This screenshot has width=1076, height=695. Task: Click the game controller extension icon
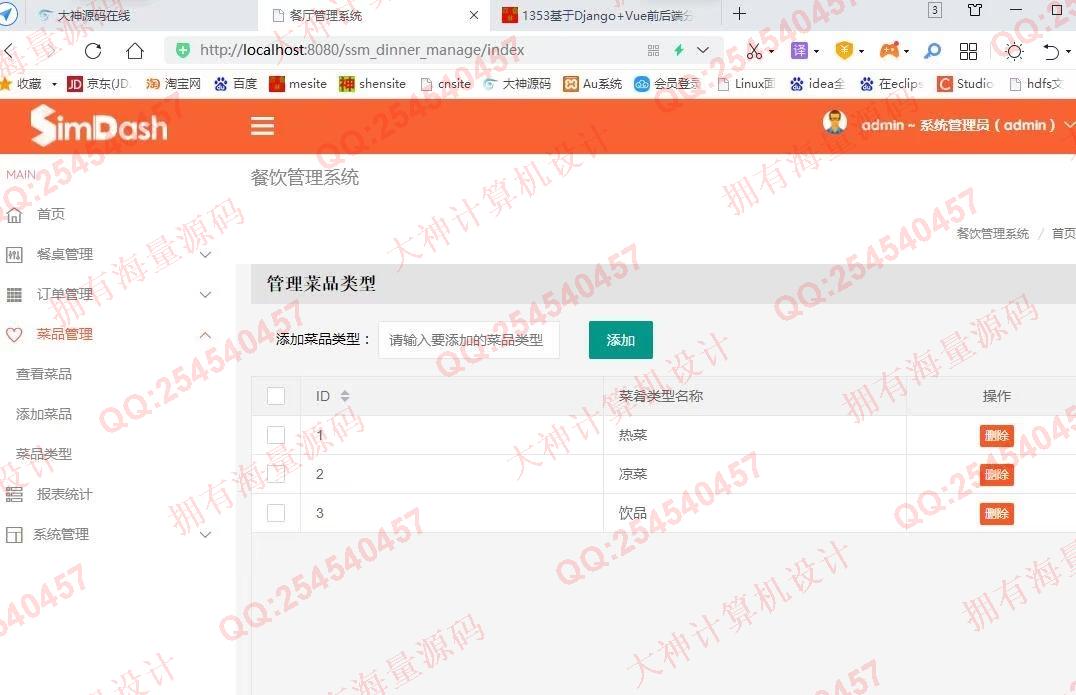point(889,50)
